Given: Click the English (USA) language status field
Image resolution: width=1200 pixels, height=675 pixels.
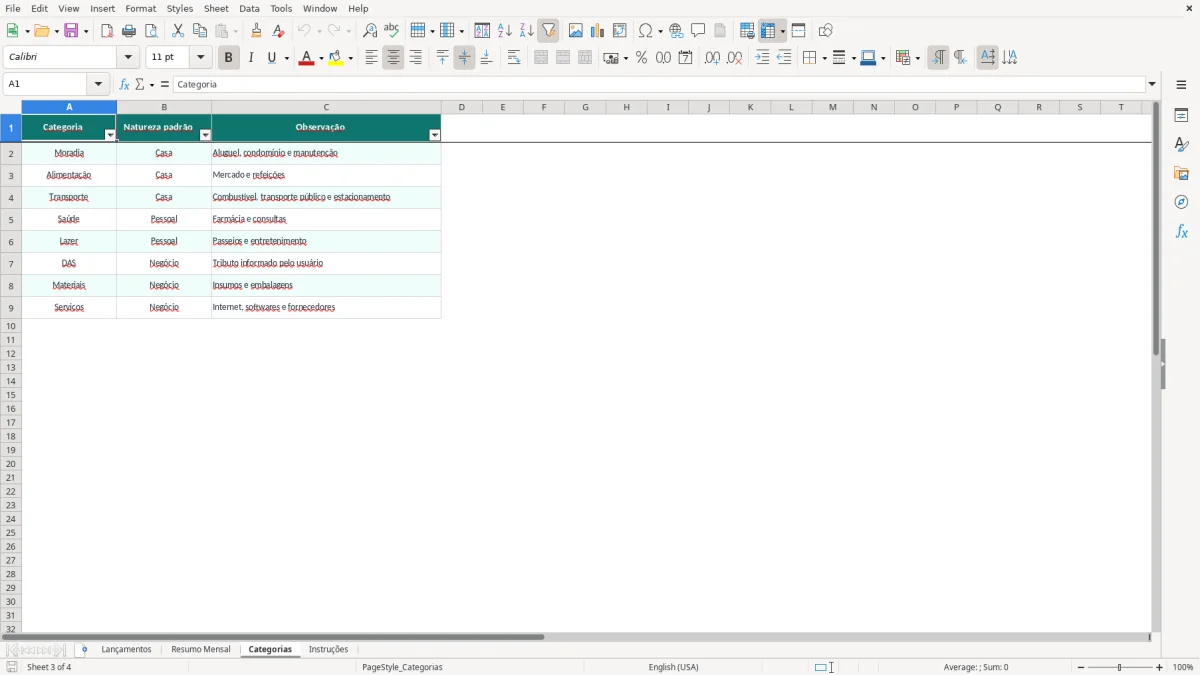Looking at the screenshot, I should [x=673, y=667].
